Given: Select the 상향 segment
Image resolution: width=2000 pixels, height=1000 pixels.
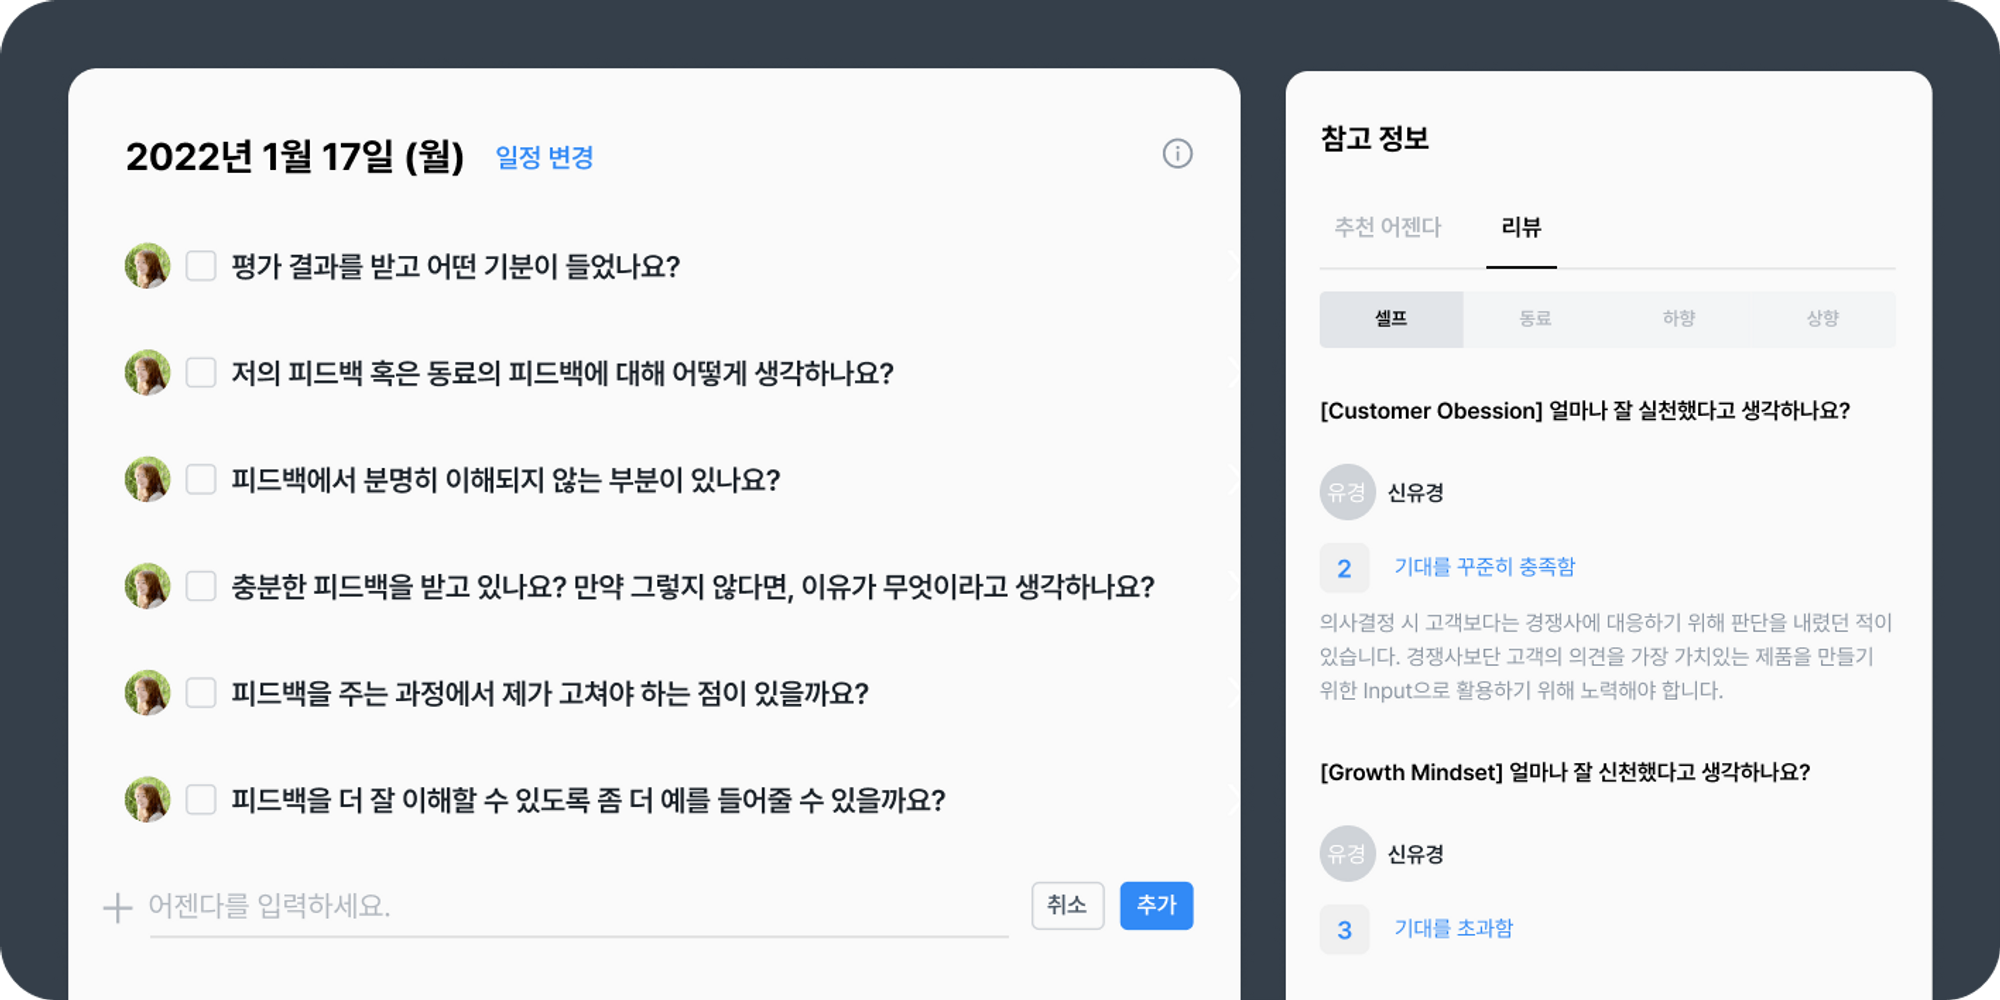Looking at the screenshot, I should pos(1822,319).
